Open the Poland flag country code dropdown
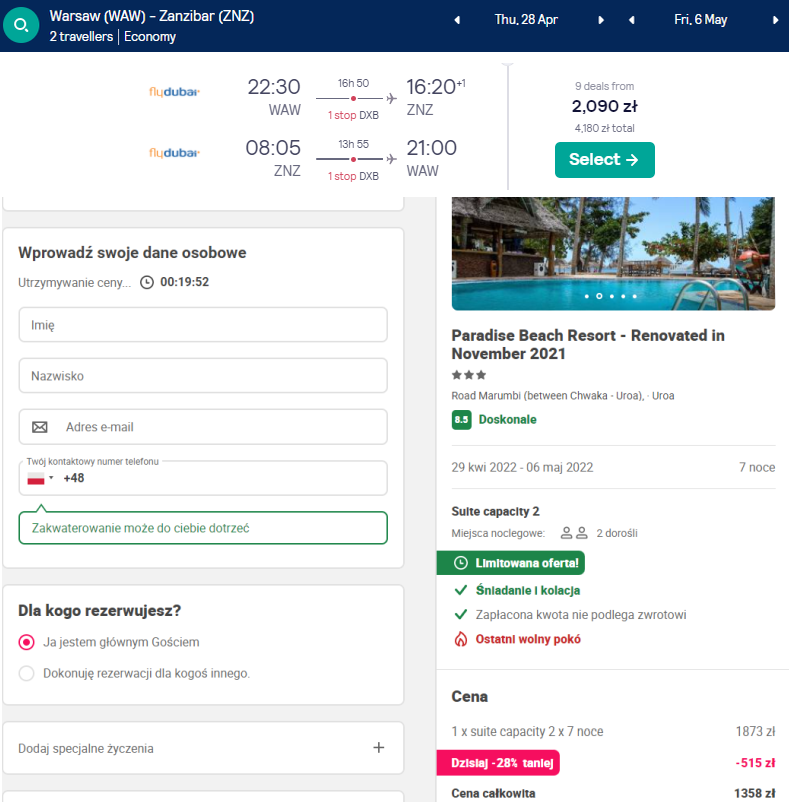 (x=40, y=478)
